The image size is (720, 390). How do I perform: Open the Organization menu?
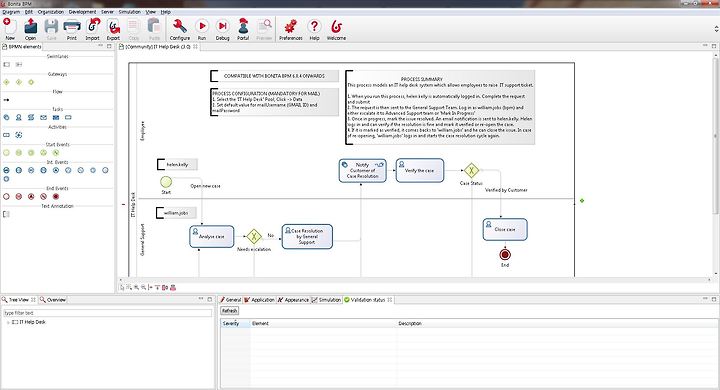[51, 12]
